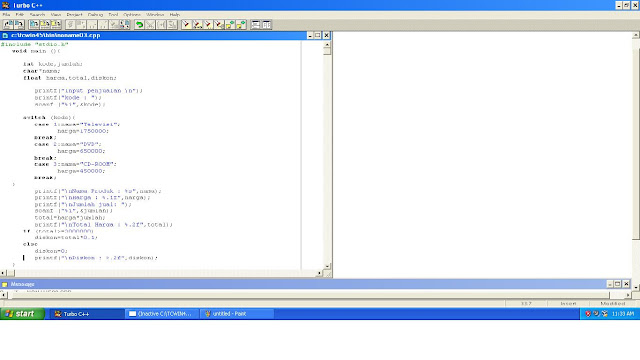640x360 pixels.
Task: Click right arrow of code editor horizontal scrollbar
Action: (320, 273)
